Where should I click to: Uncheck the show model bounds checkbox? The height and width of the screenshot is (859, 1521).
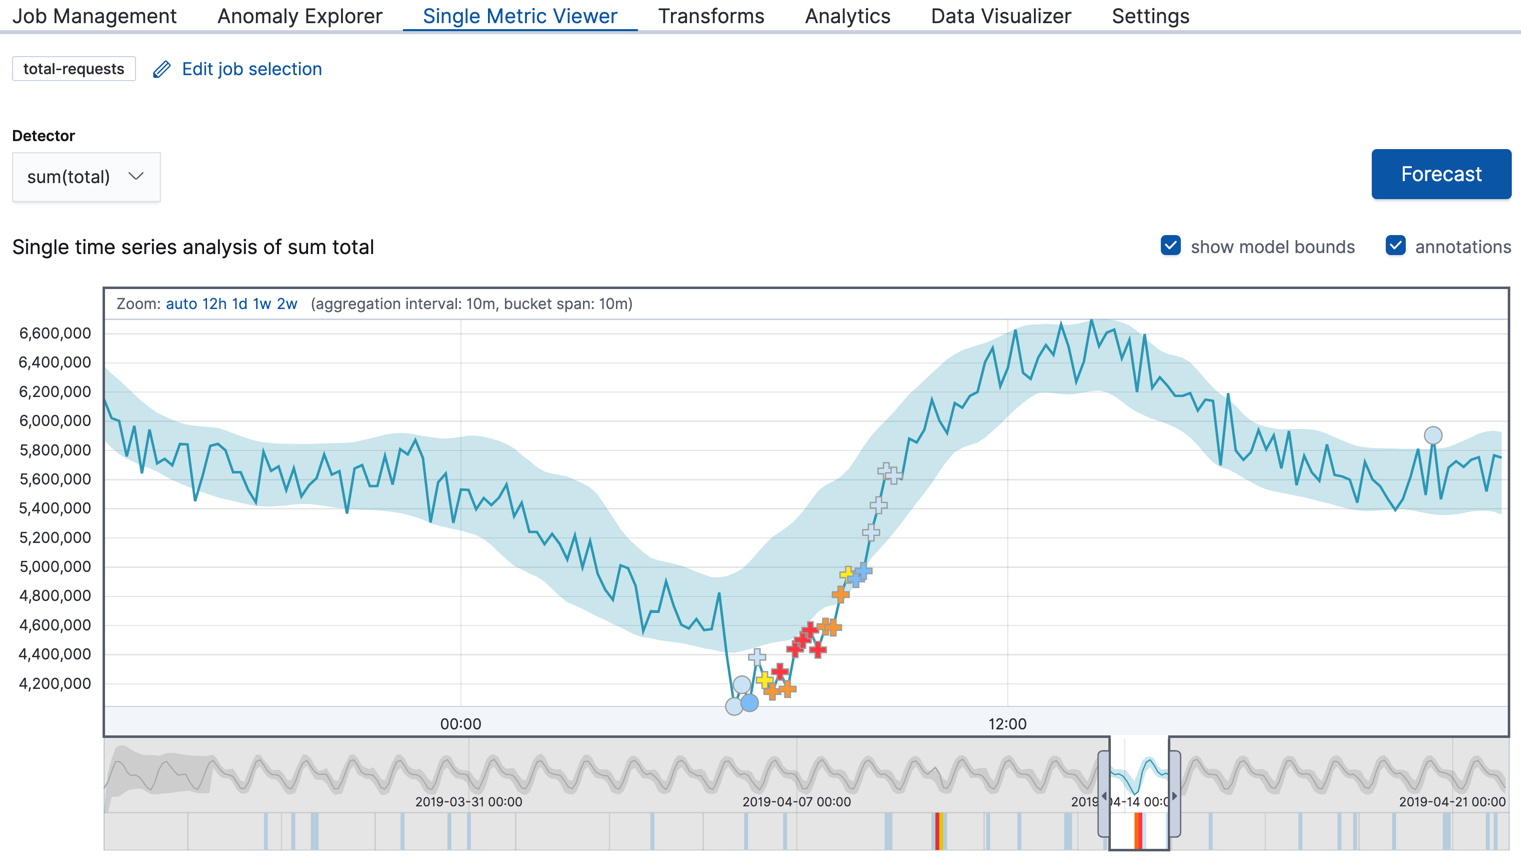pos(1170,246)
